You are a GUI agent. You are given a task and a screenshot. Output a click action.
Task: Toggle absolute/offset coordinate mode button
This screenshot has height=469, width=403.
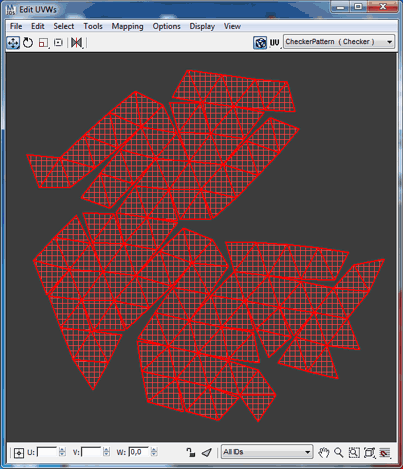coord(19,453)
